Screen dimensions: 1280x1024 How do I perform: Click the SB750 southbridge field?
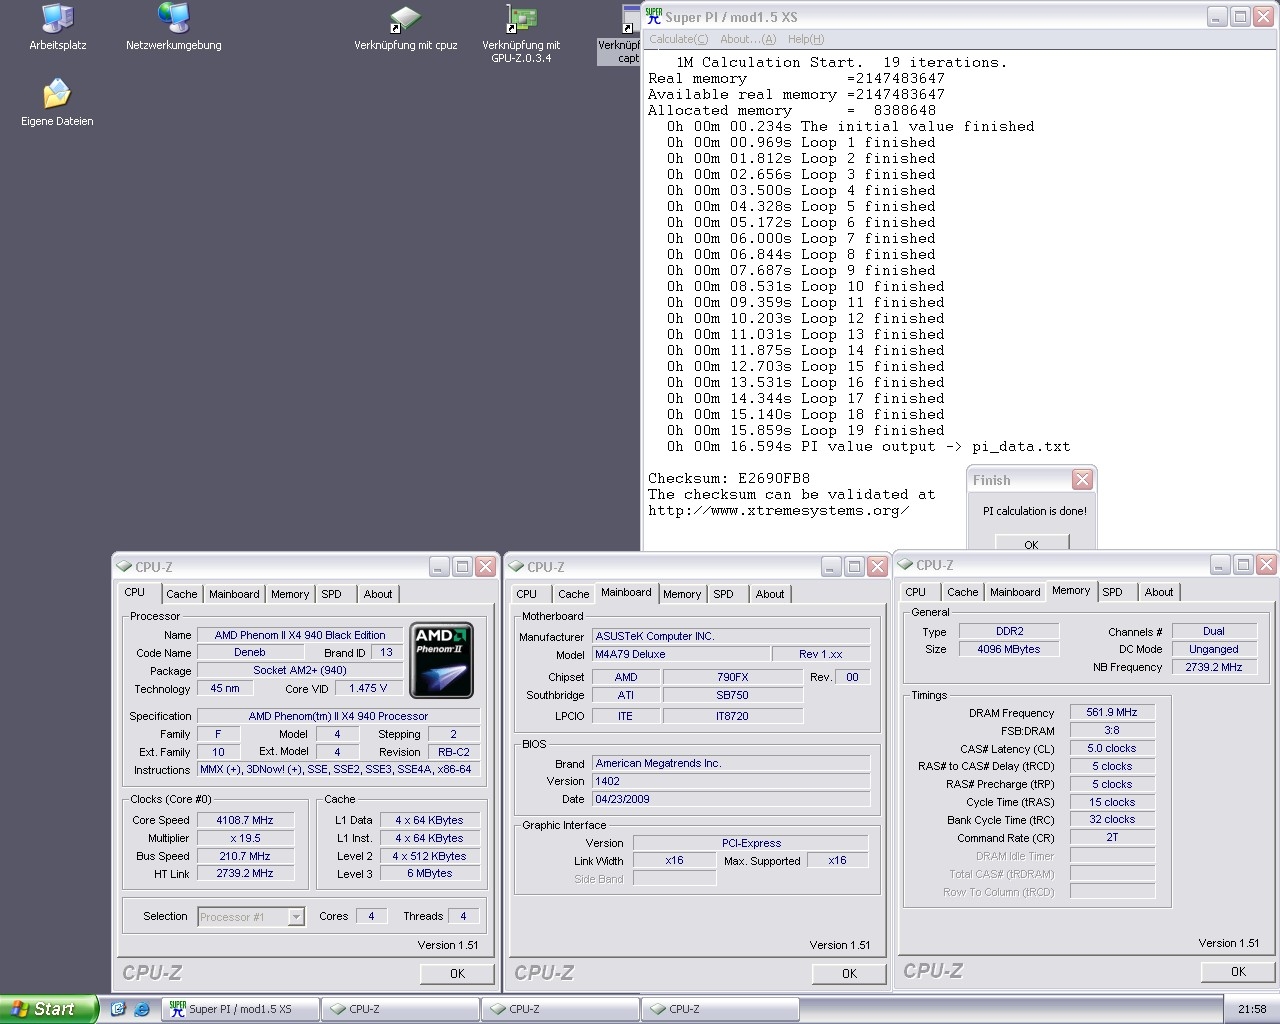pyautogui.click(x=732, y=695)
